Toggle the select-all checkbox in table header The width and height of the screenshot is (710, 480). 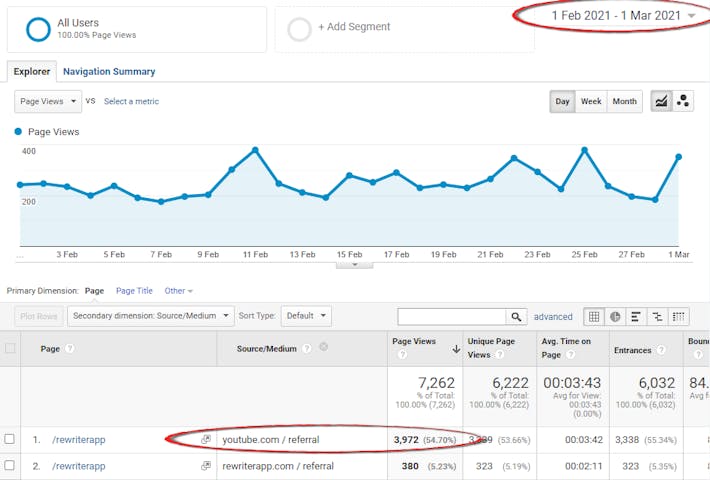click(x=10, y=349)
